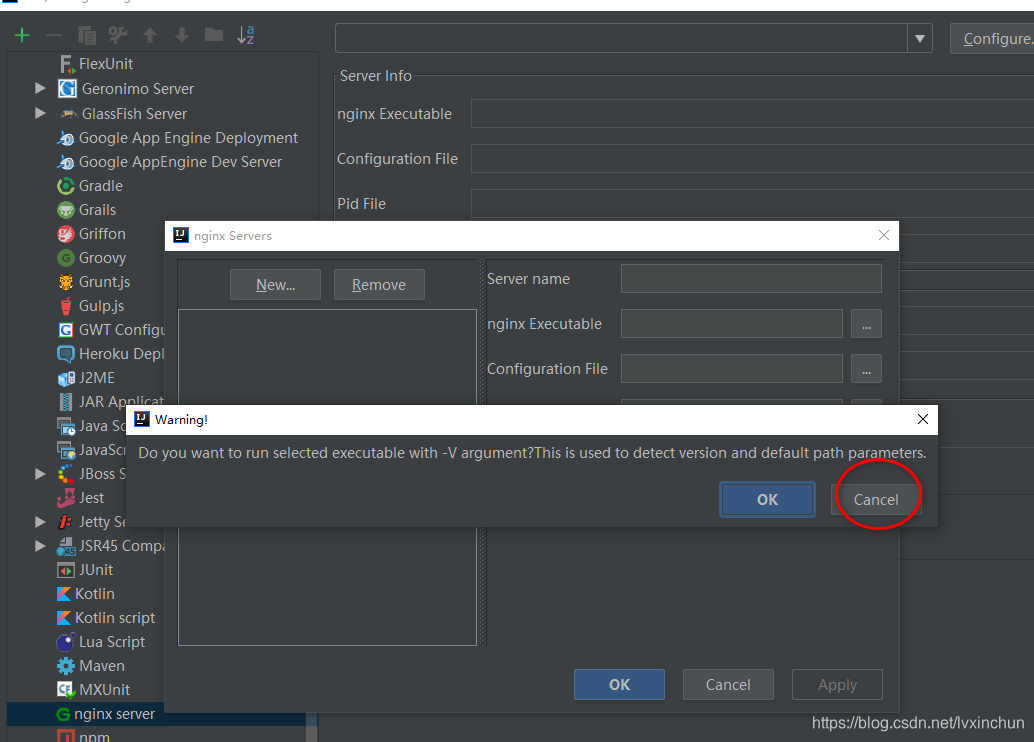Click the Server name input field

[x=751, y=278]
